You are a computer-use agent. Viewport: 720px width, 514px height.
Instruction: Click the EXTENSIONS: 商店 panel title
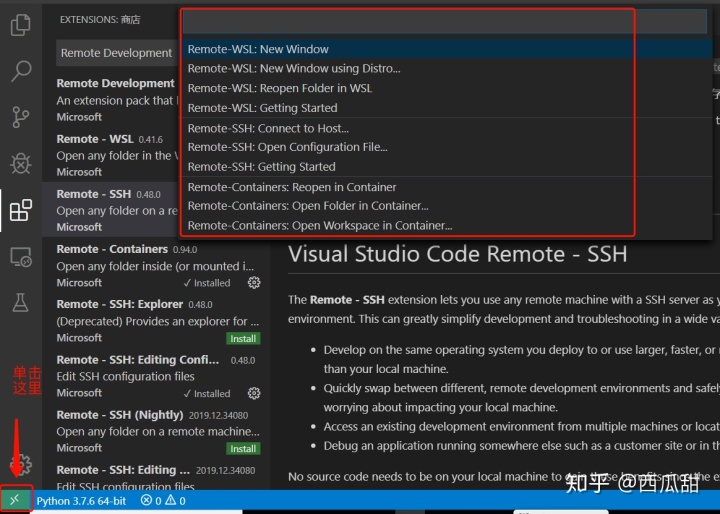100,20
